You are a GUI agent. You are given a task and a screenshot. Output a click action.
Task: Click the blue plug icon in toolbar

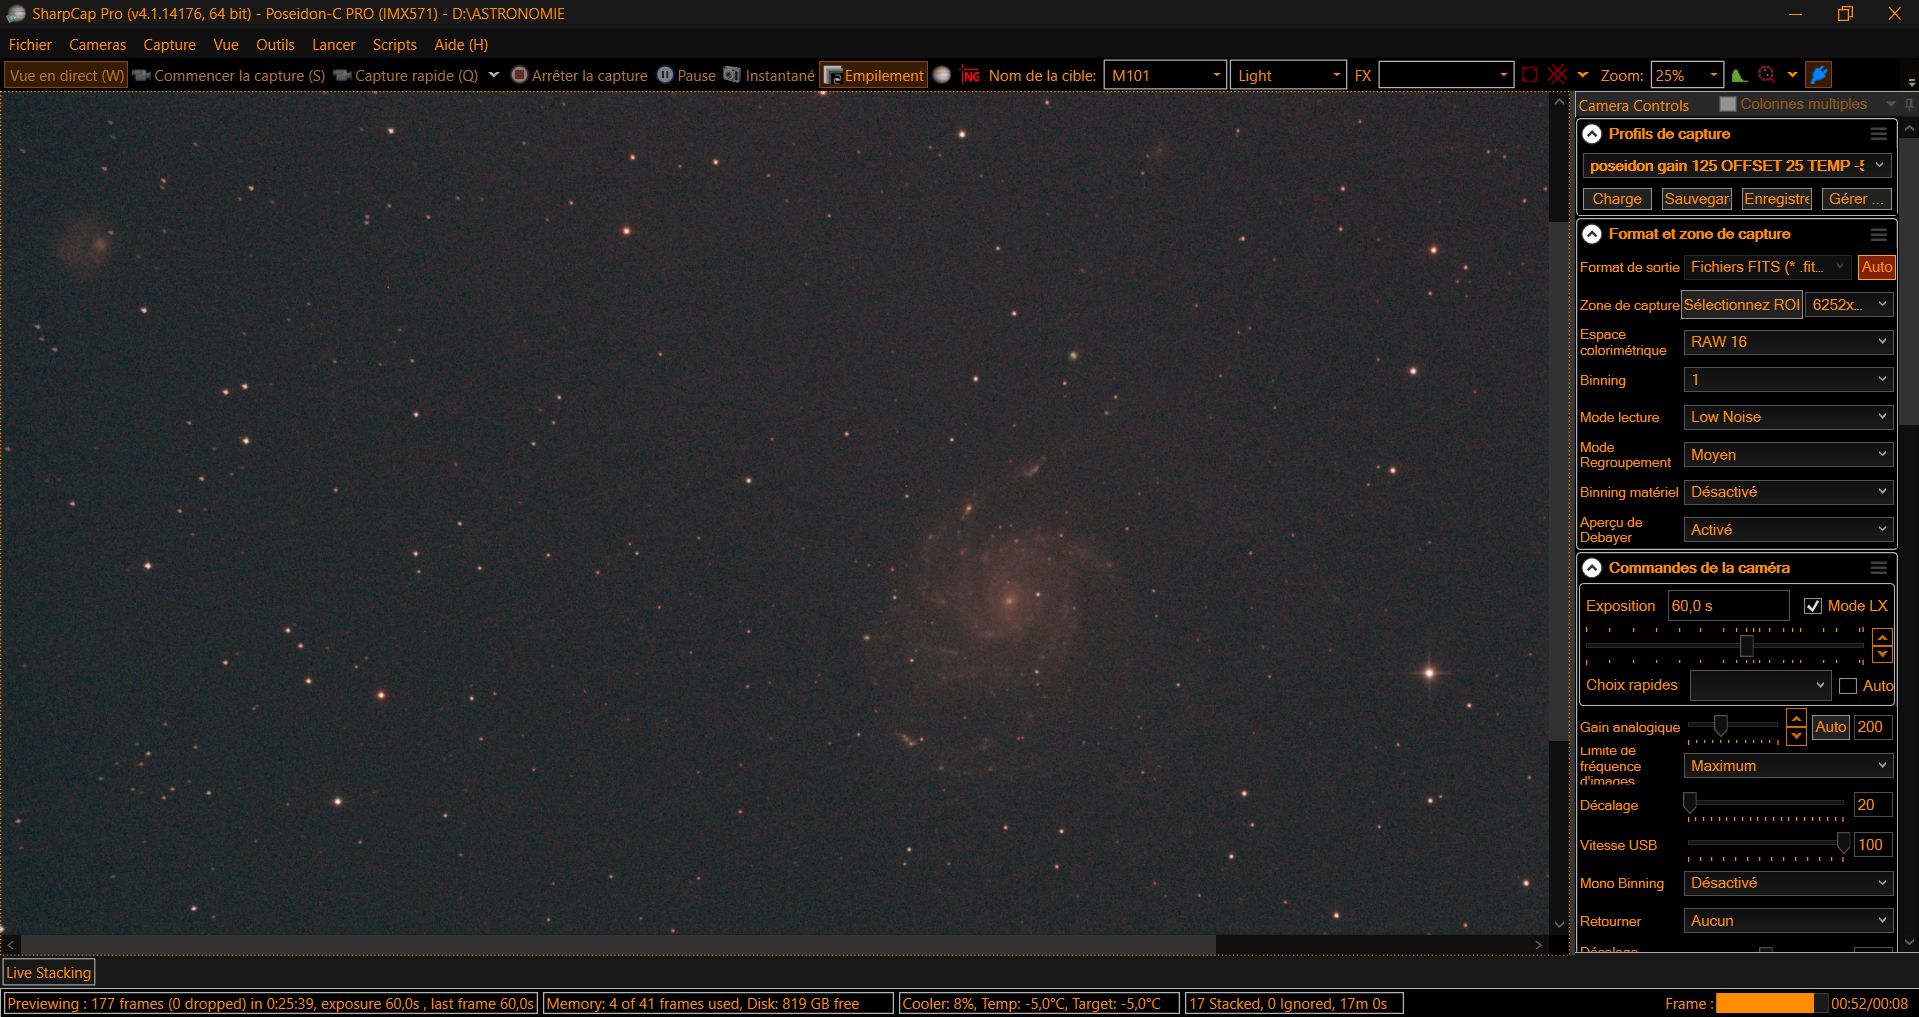(1819, 75)
